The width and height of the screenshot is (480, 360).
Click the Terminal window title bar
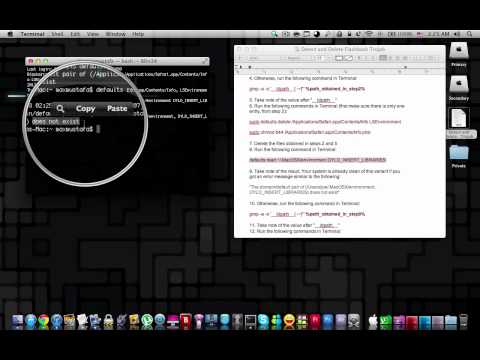tap(117, 61)
